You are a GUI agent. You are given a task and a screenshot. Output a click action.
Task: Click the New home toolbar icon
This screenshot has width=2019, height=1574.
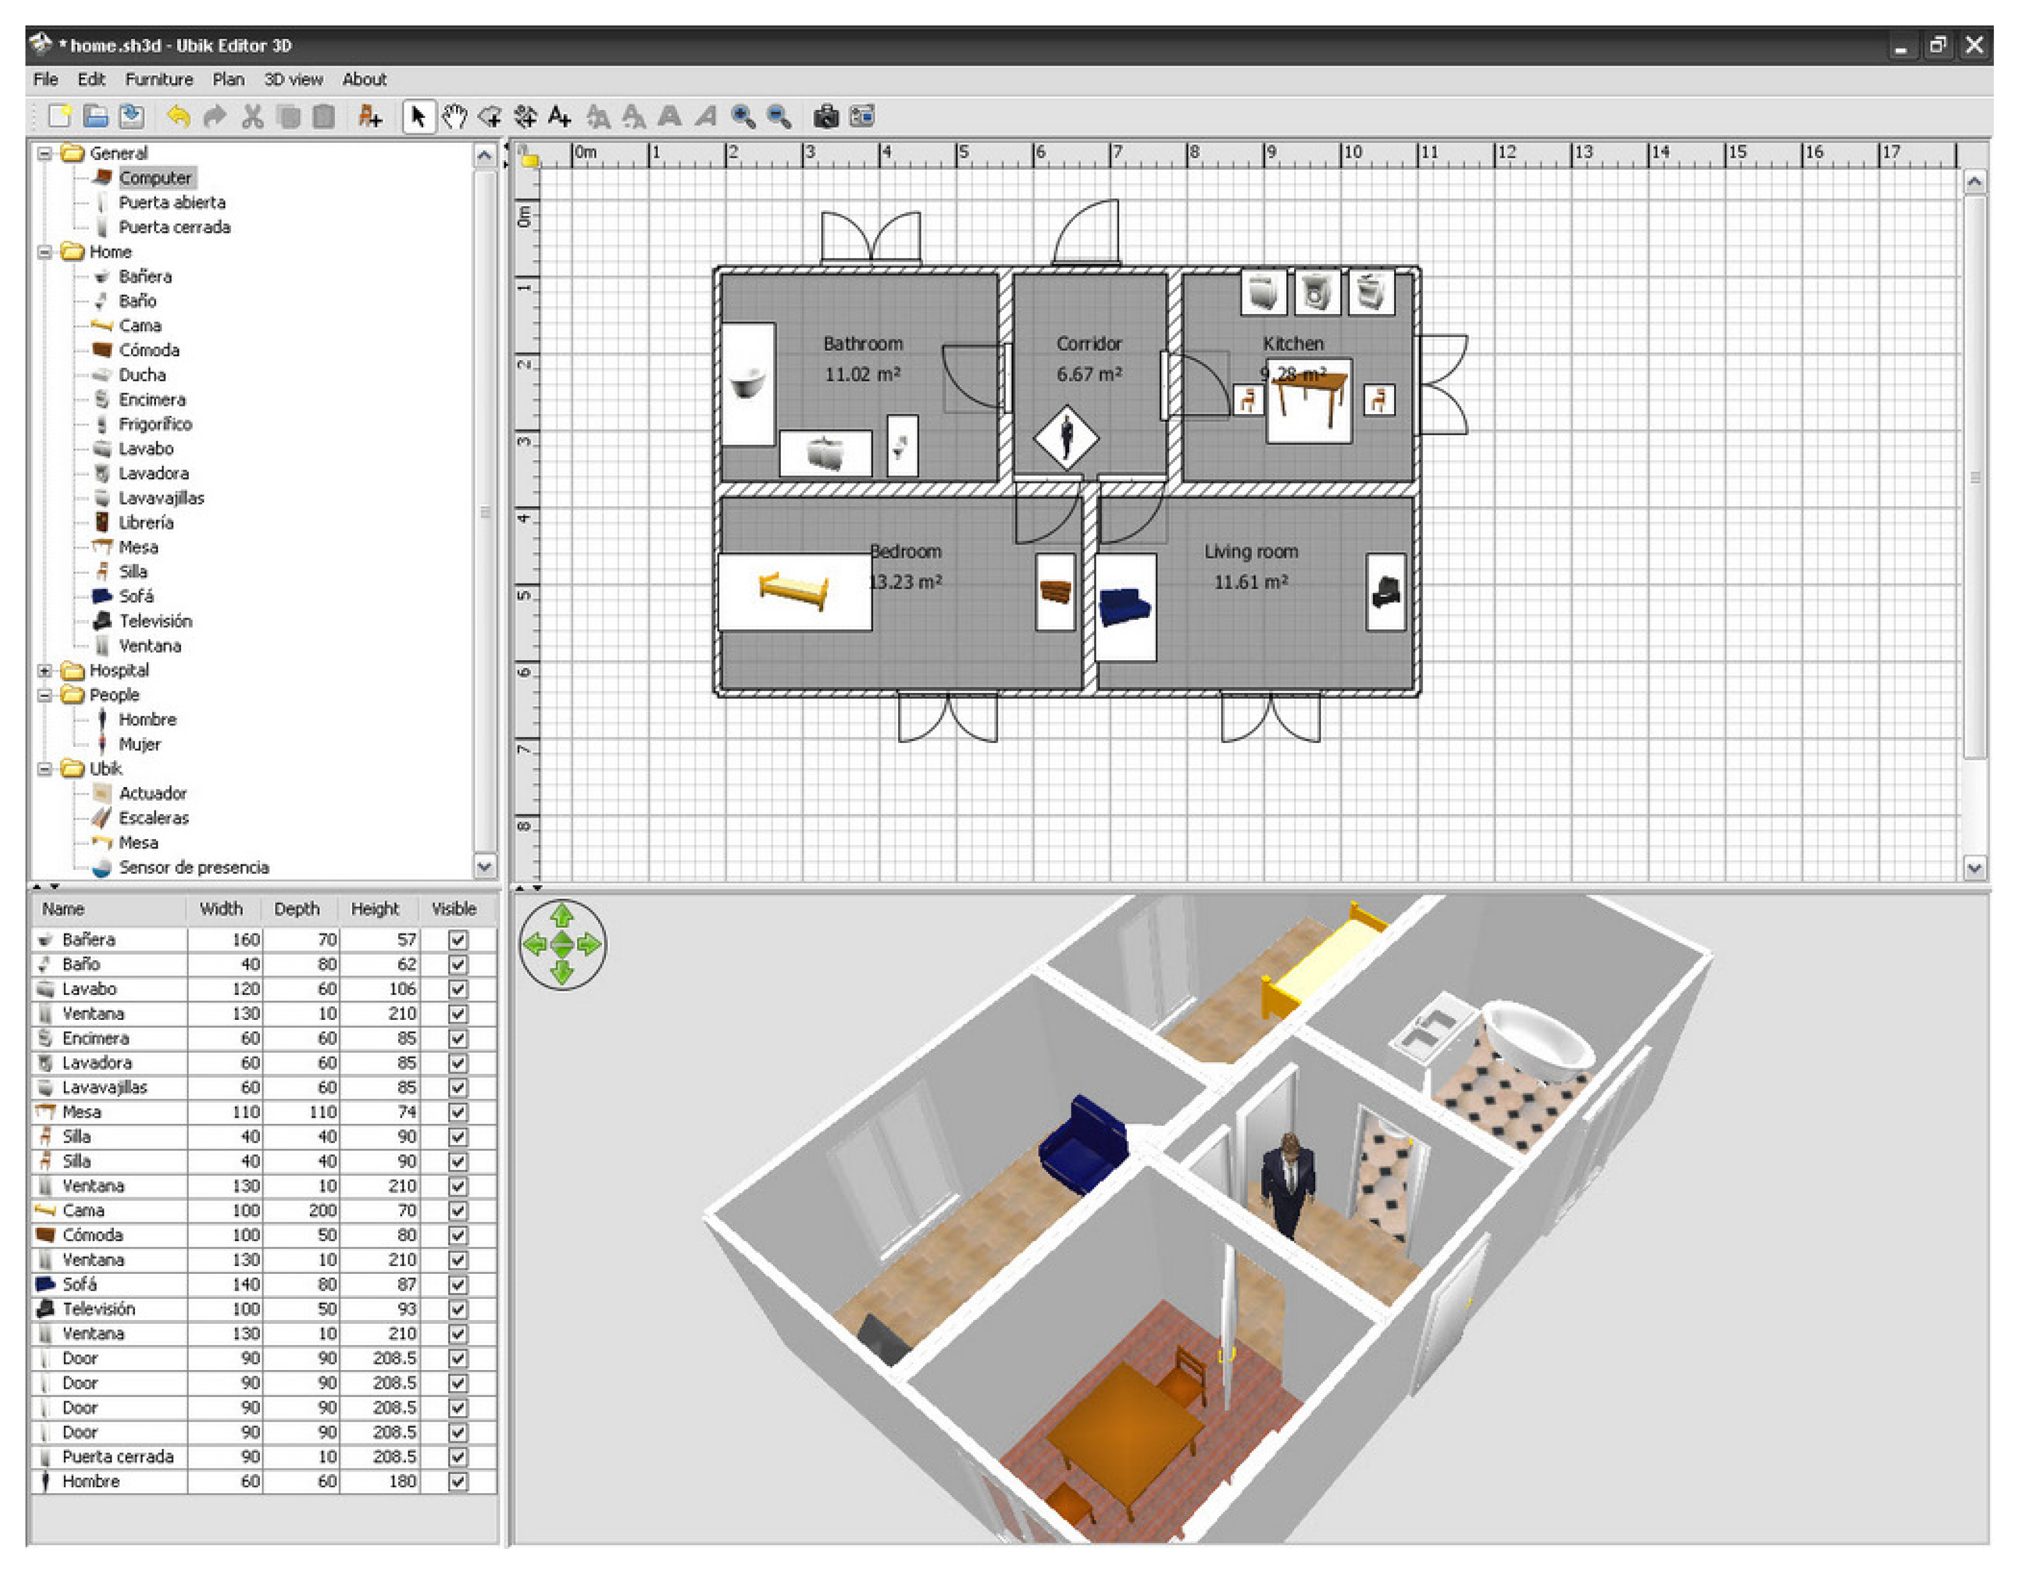[59, 116]
